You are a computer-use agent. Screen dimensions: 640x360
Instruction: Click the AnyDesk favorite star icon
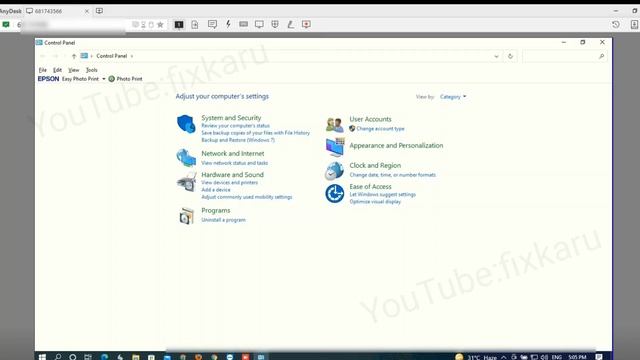tap(160, 24)
